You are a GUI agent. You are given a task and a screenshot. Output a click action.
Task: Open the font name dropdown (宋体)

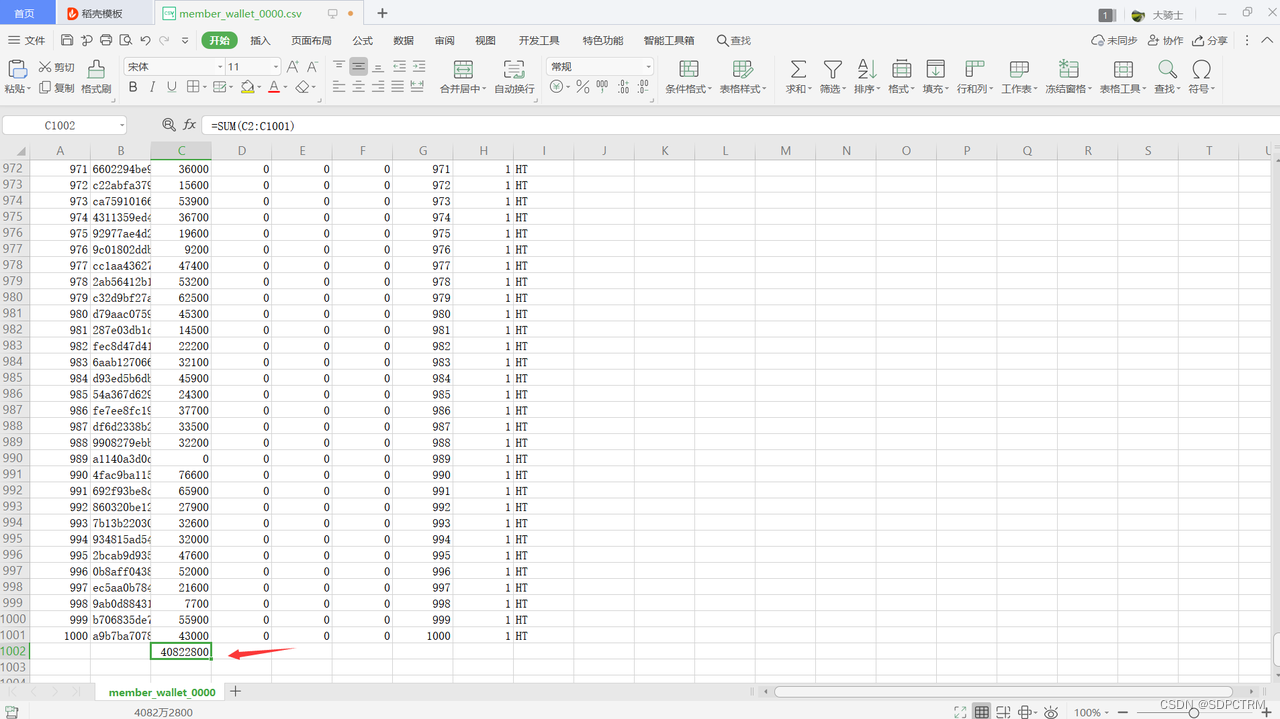[220, 66]
